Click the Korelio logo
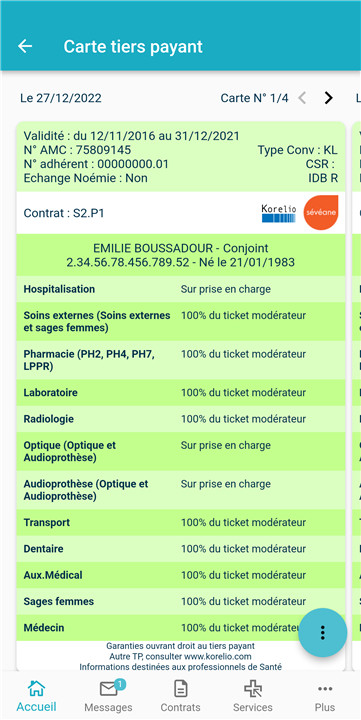The width and height of the screenshot is (361, 720). (279, 214)
